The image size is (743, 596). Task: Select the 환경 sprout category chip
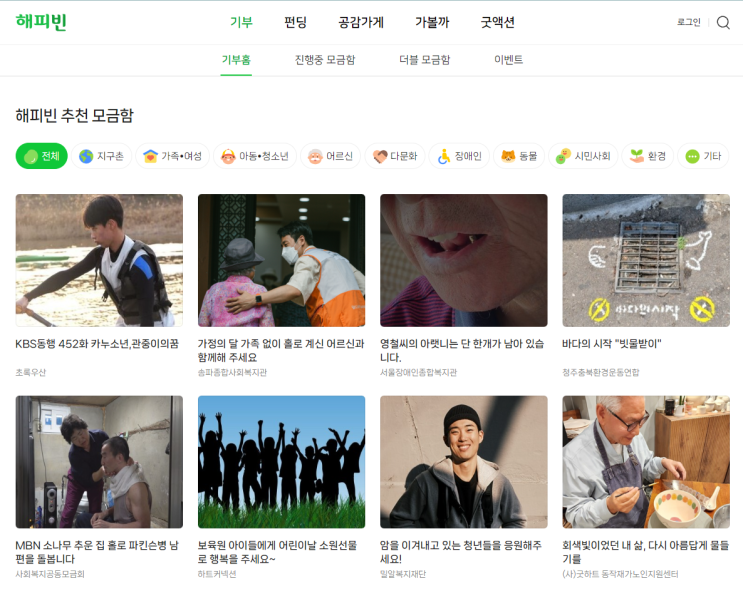pyautogui.click(x=648, y=156)
